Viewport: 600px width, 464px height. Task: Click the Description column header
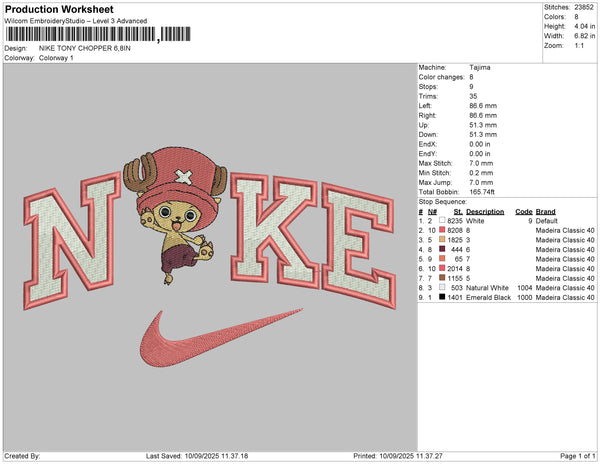click(x=485, y=212)
